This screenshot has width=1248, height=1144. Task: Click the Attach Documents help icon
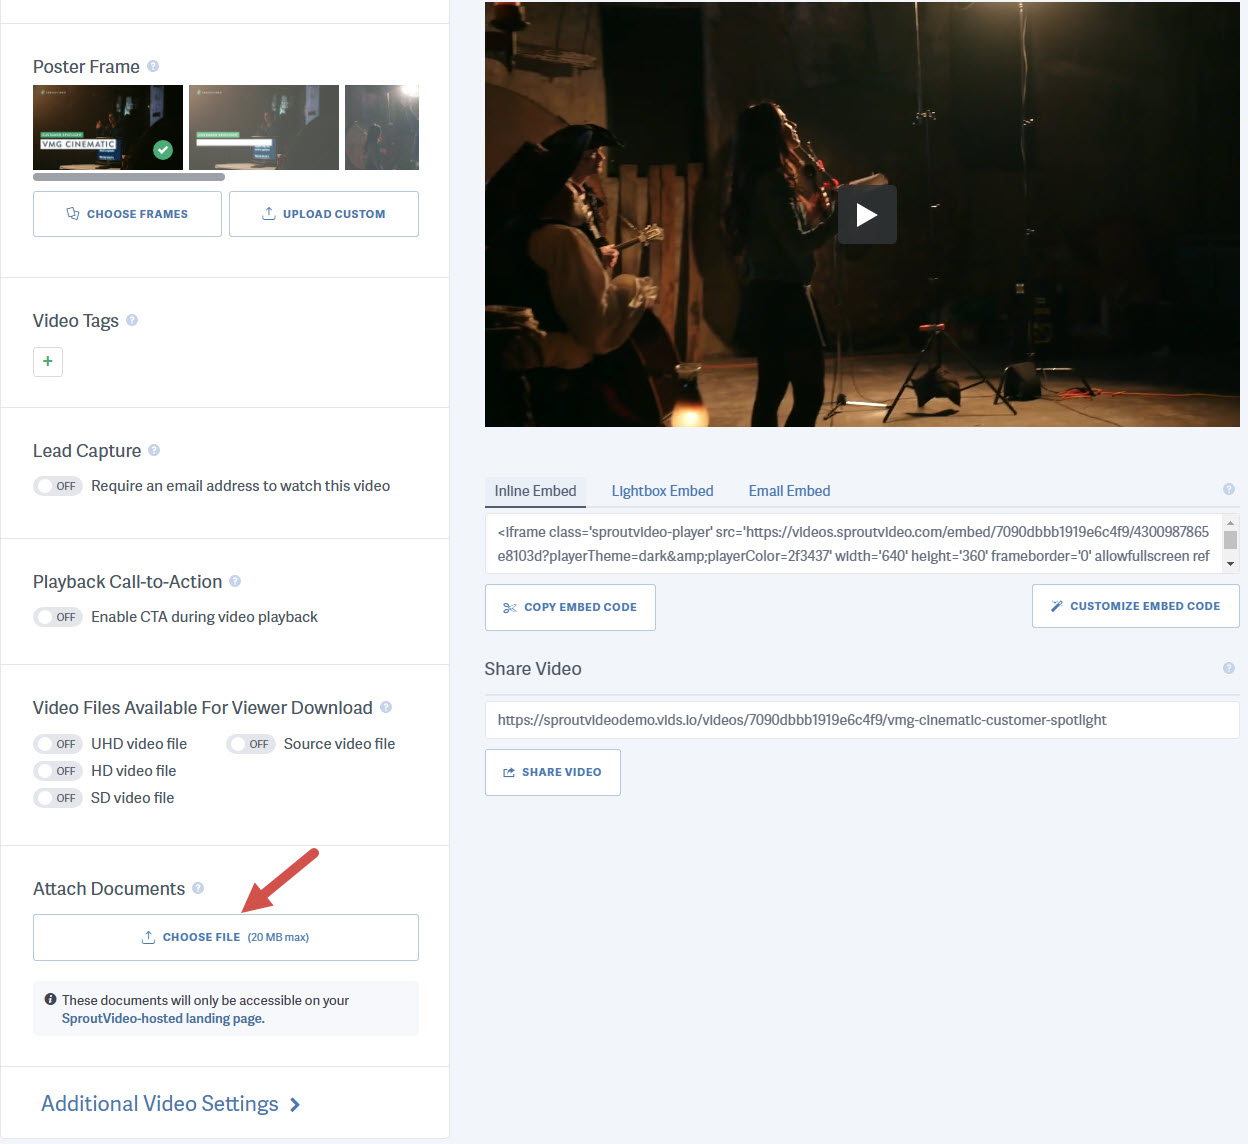[199, 888]
